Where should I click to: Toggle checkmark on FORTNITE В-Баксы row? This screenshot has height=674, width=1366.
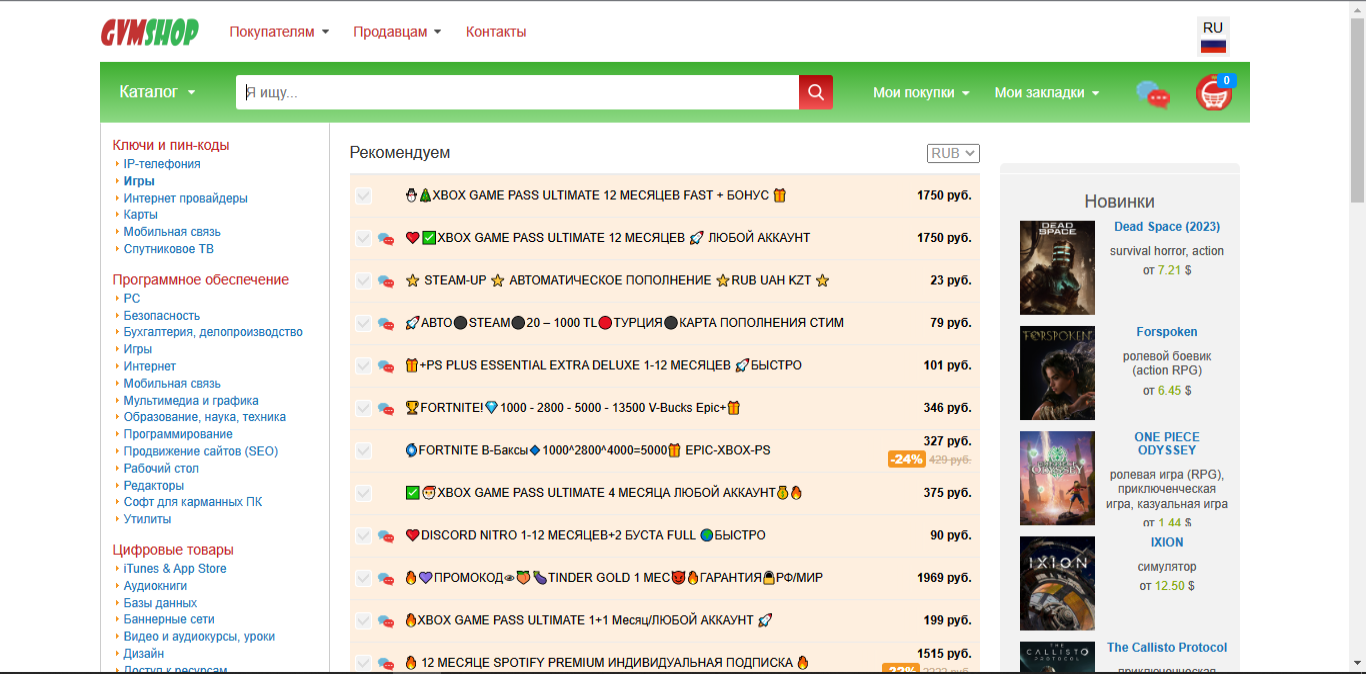pos(363,451)
